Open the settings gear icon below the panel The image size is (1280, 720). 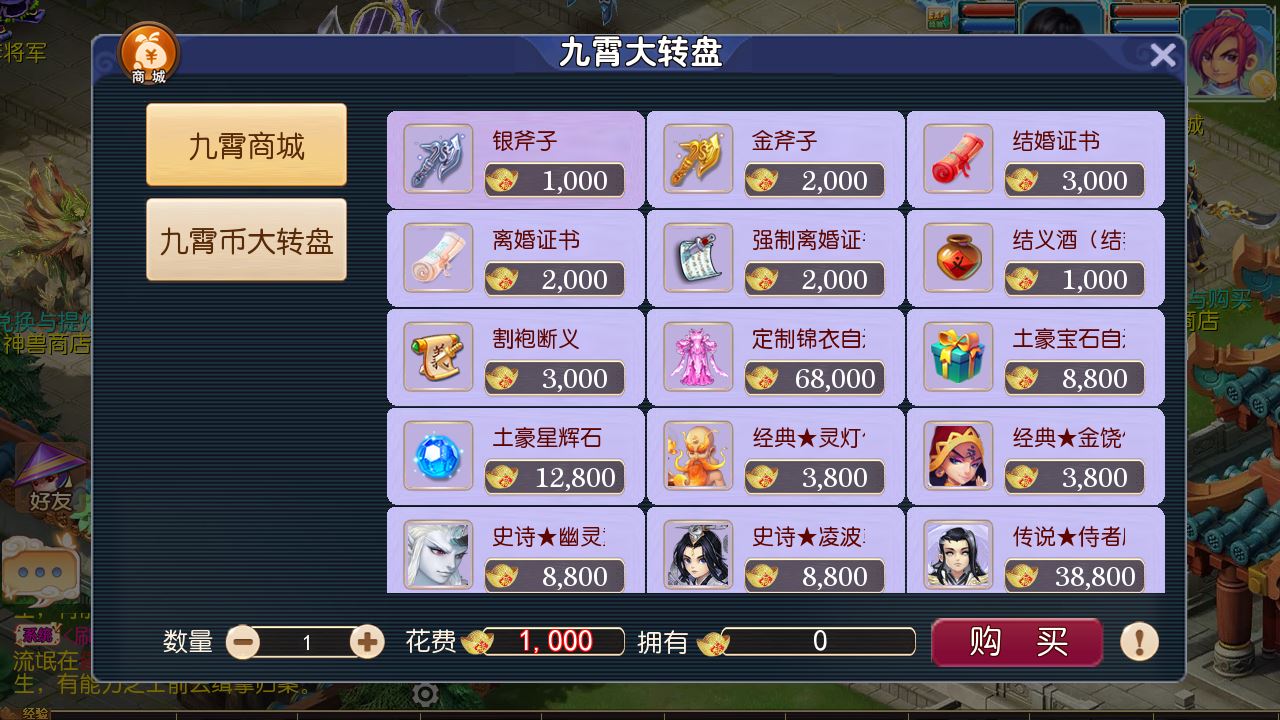[426, 694]
